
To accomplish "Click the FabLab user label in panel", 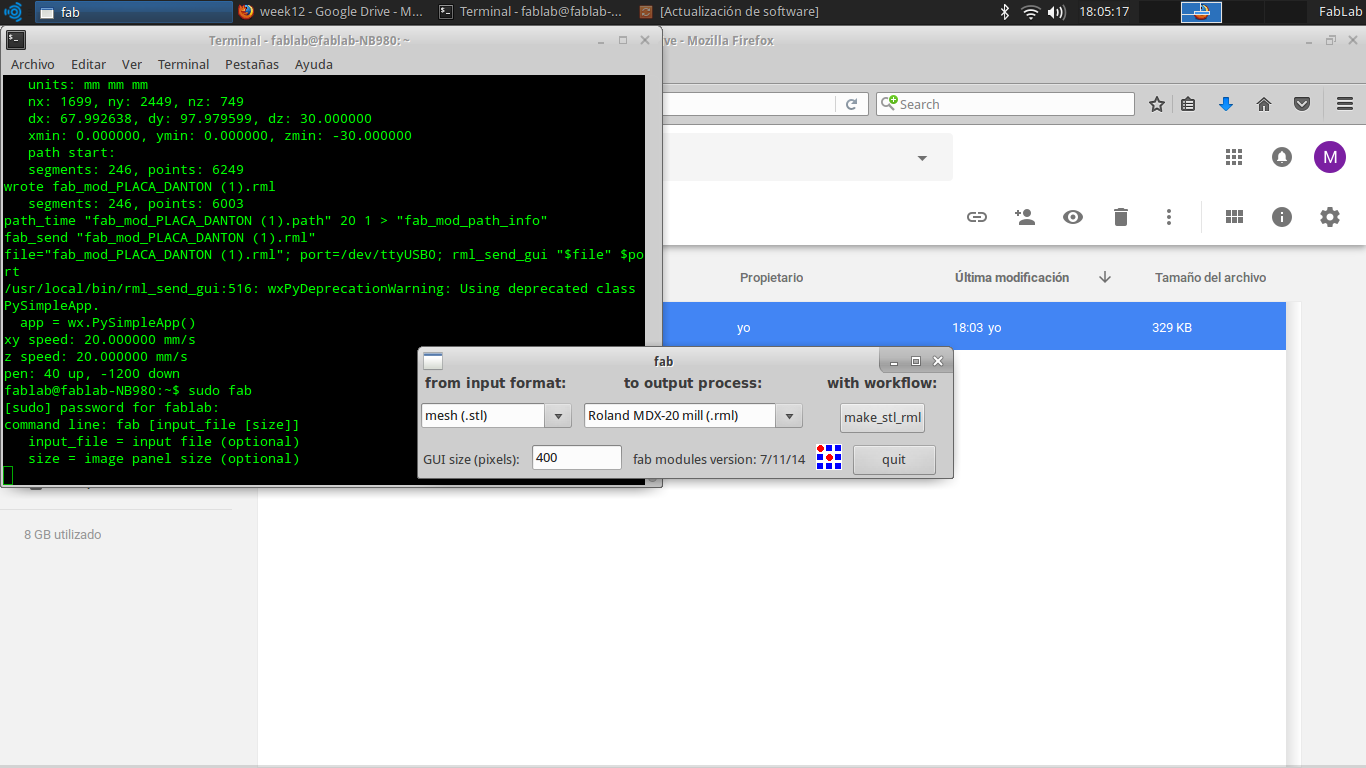I will point(1338,12).
